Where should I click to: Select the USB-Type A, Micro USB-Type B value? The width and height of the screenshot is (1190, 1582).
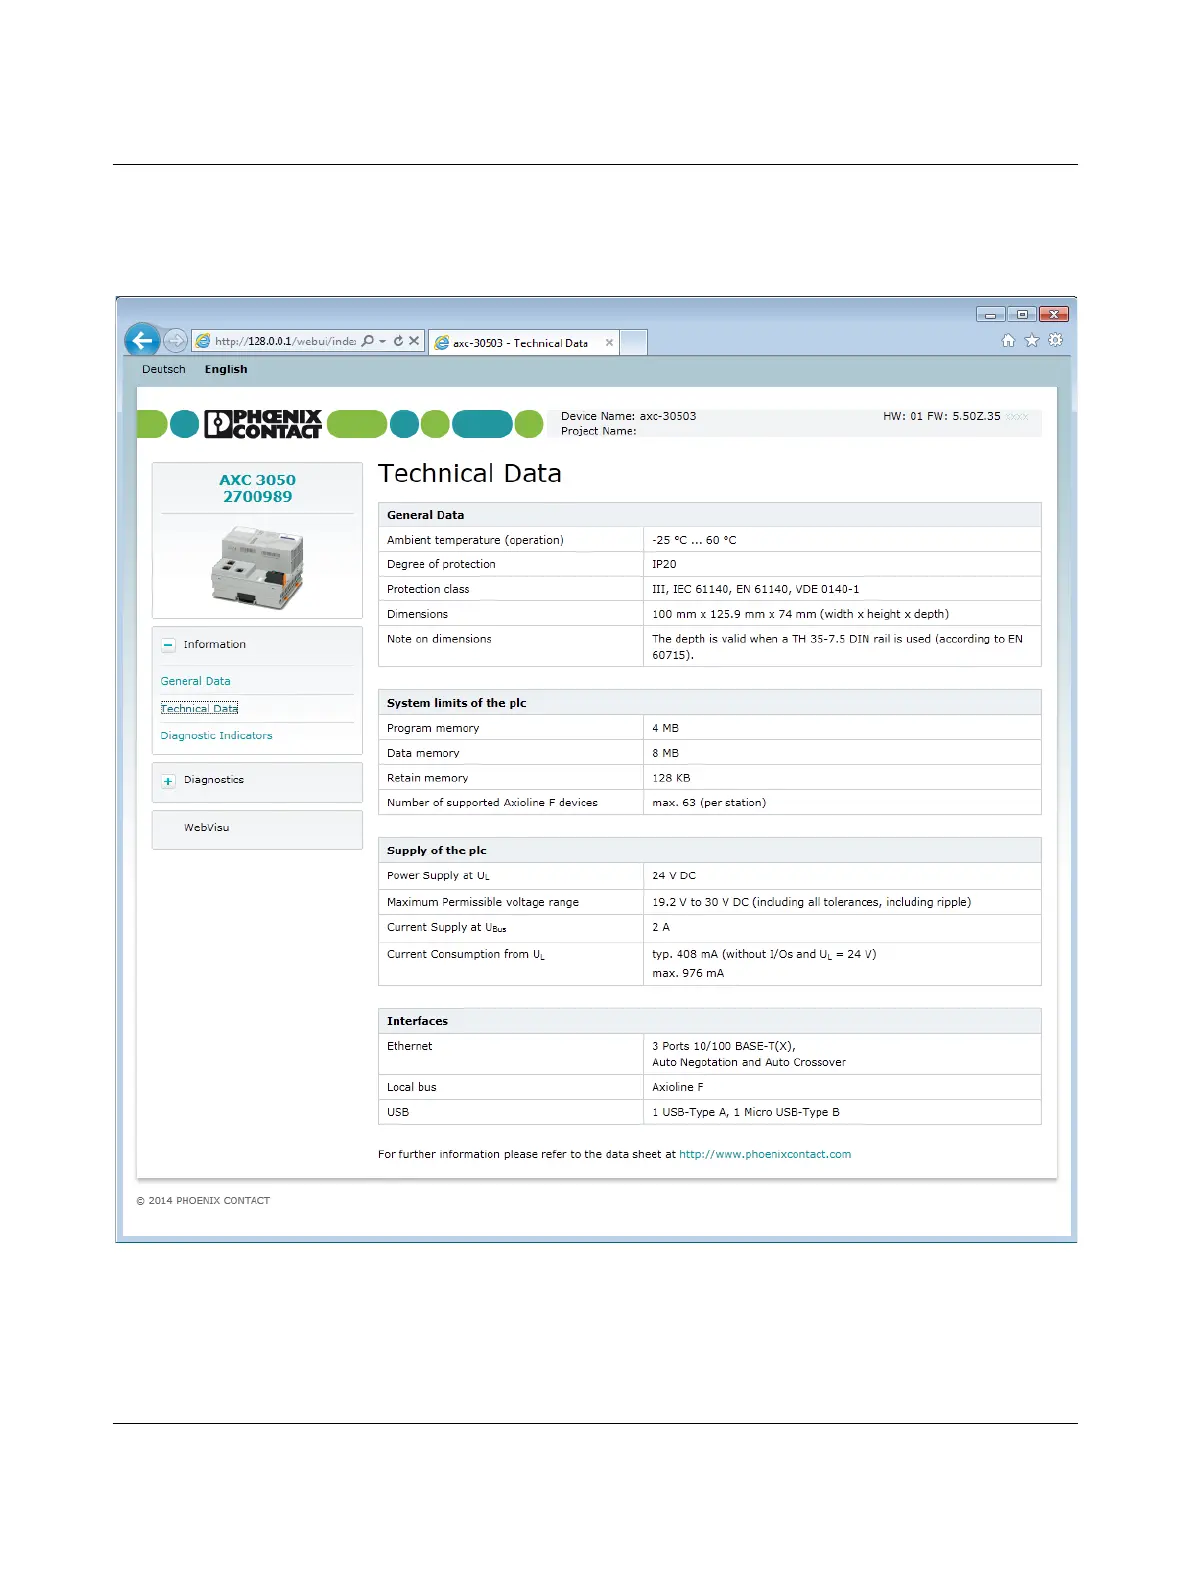(746, 1112)
